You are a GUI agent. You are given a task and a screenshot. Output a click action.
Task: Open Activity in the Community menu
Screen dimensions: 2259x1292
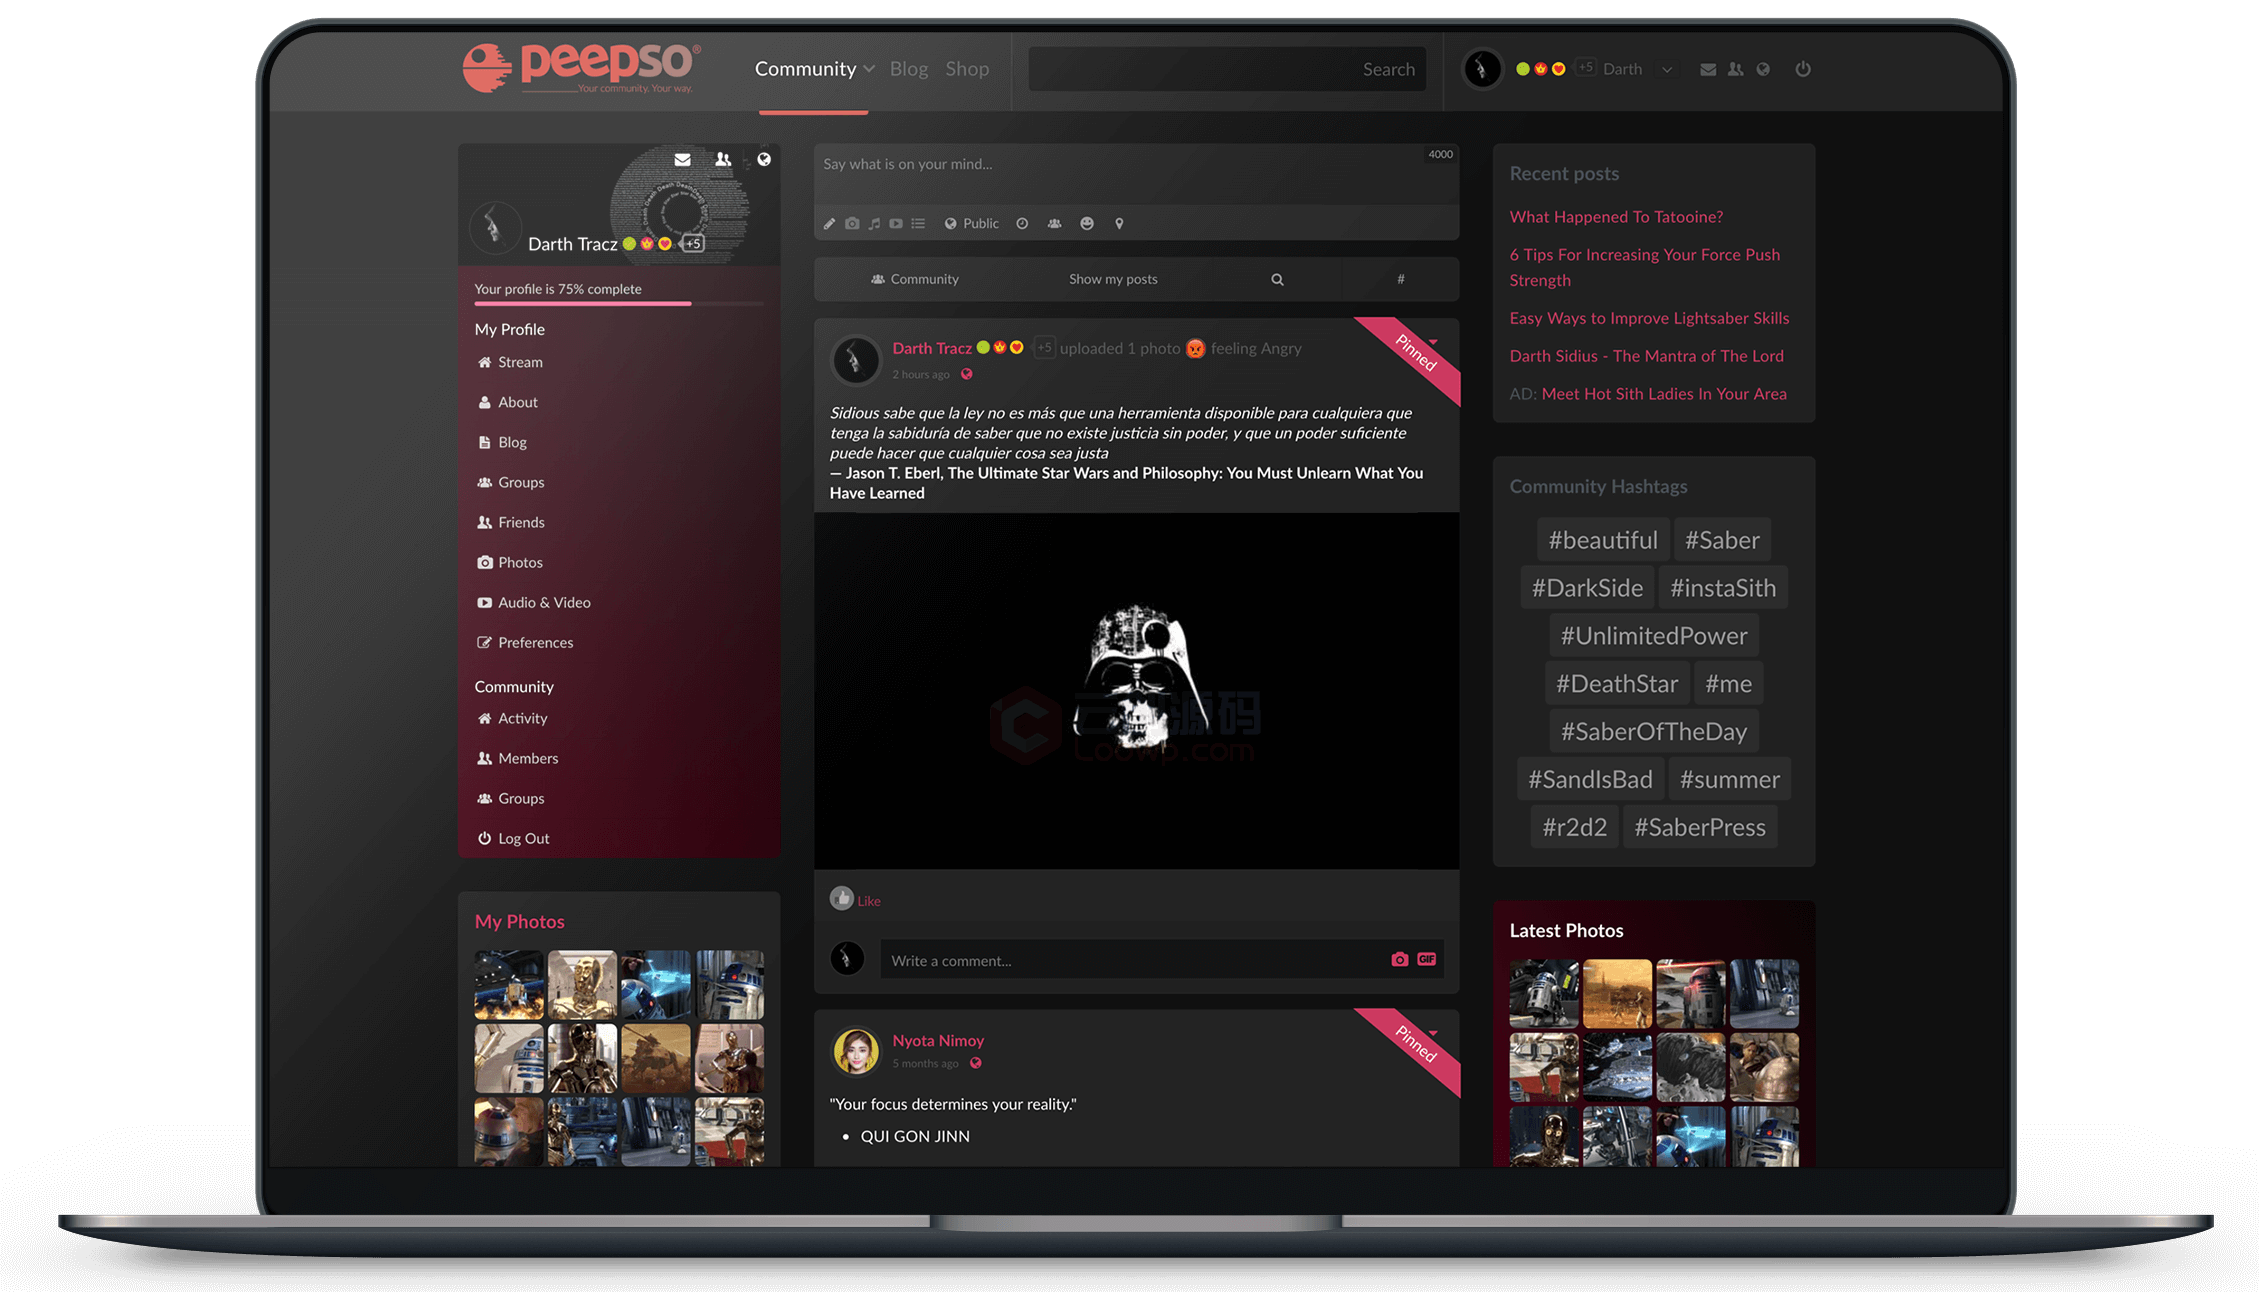click(x=512, y=718)
